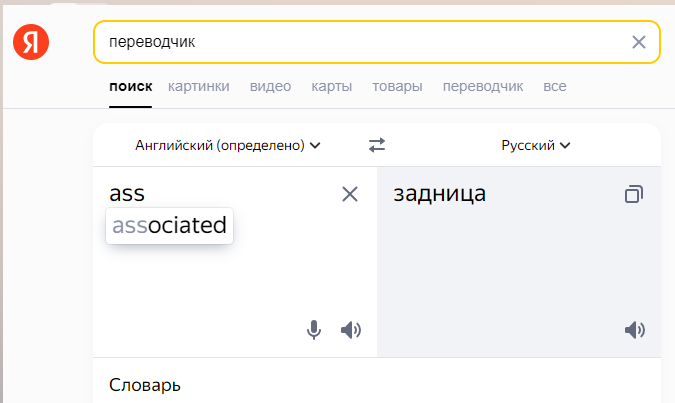The height and width of the screenshot is (403, 675).
Task: Start voice input with the microphone
Action: pyautogui.click(x=314, y=330)
